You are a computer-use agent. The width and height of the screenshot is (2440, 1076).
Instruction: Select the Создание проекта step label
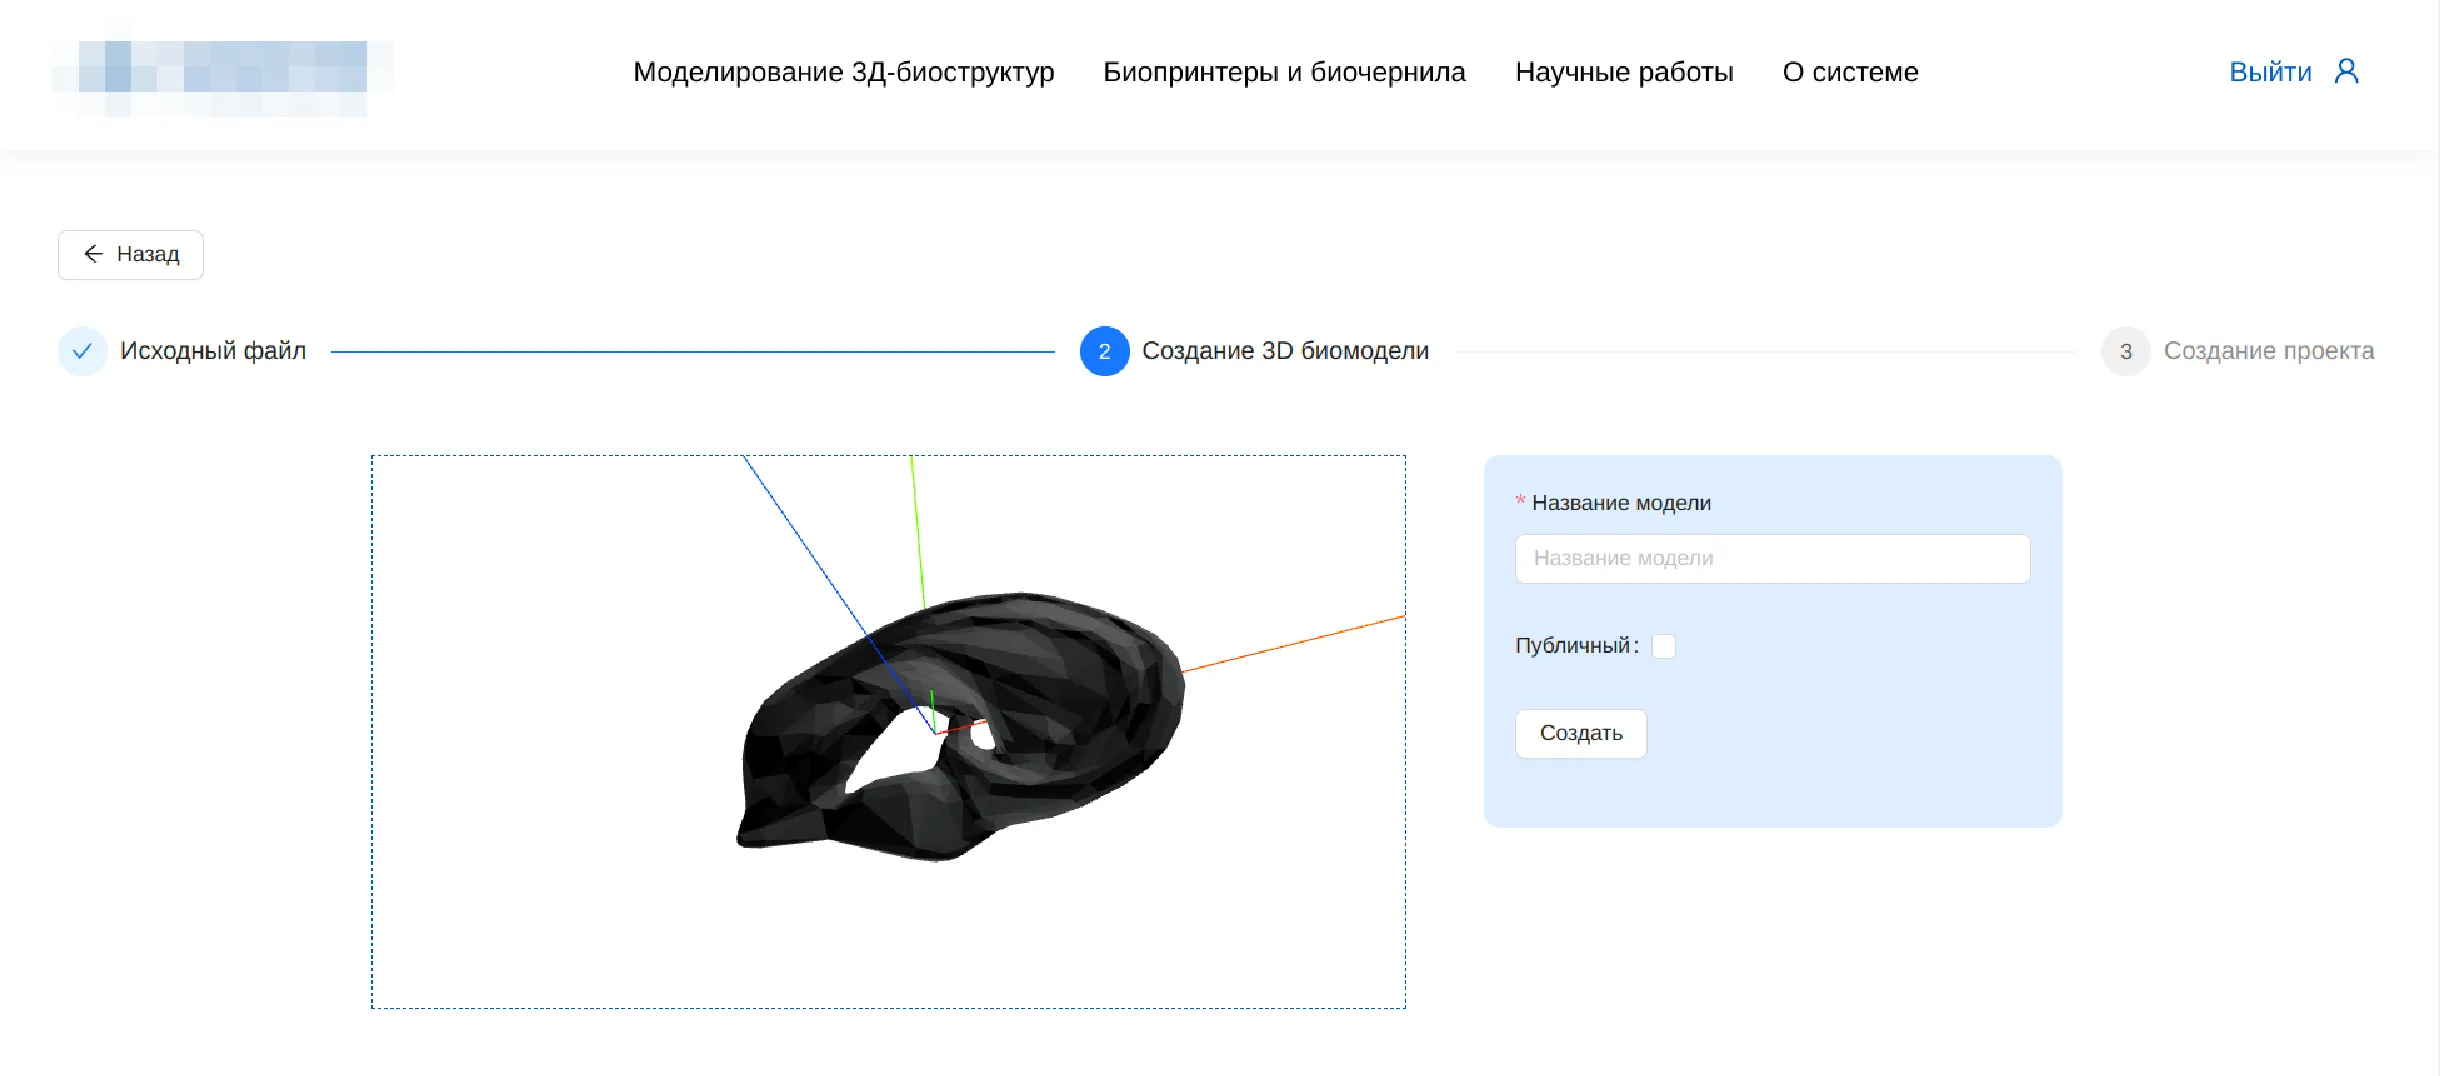pos(2268,351)
